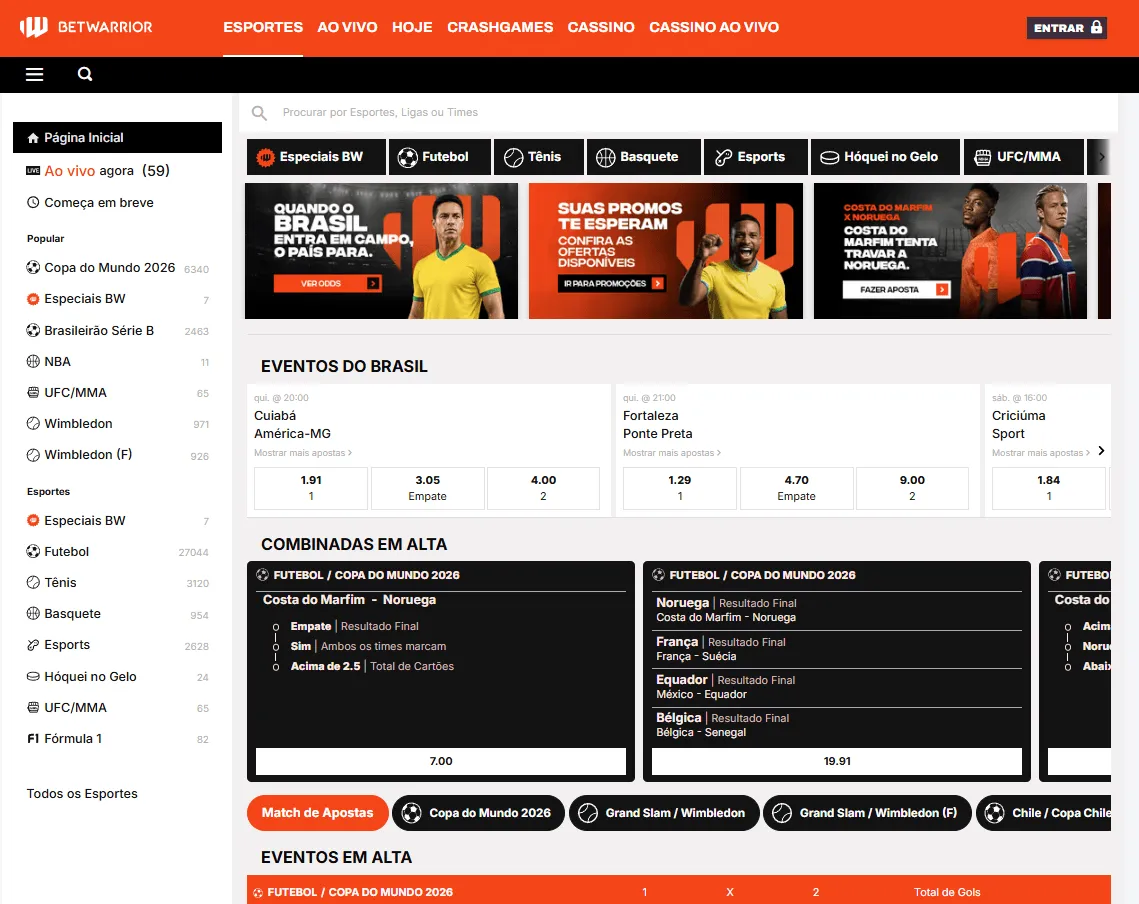1139x904 pixels.
Task: Click Ver Odds on Brasil banner
Action: (x=327, y=283)
